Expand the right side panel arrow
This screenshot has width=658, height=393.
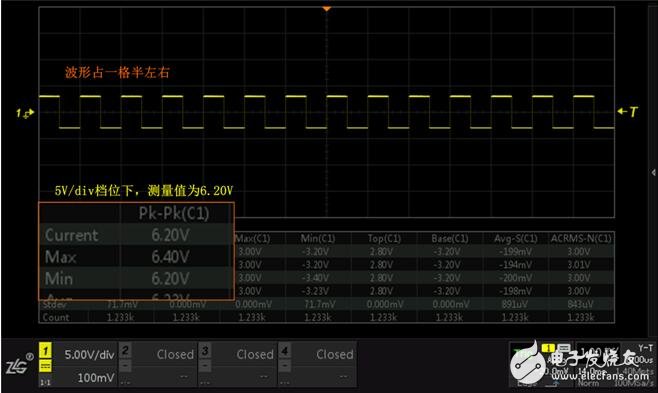pyautogui.click(x=653, y=172)
